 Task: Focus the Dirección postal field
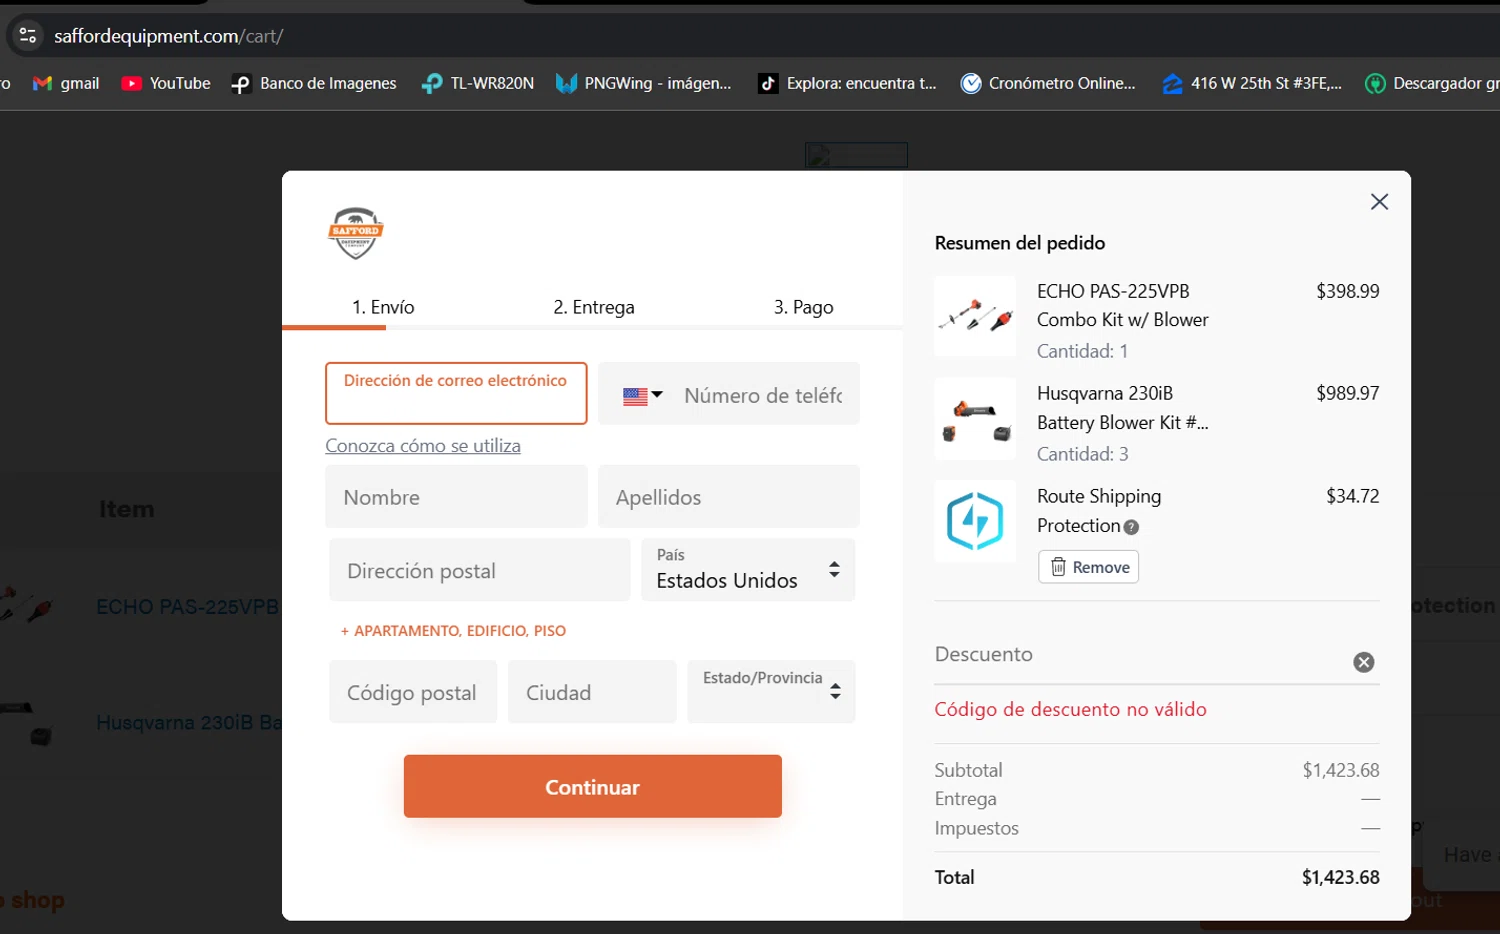[x=480, y=570]
